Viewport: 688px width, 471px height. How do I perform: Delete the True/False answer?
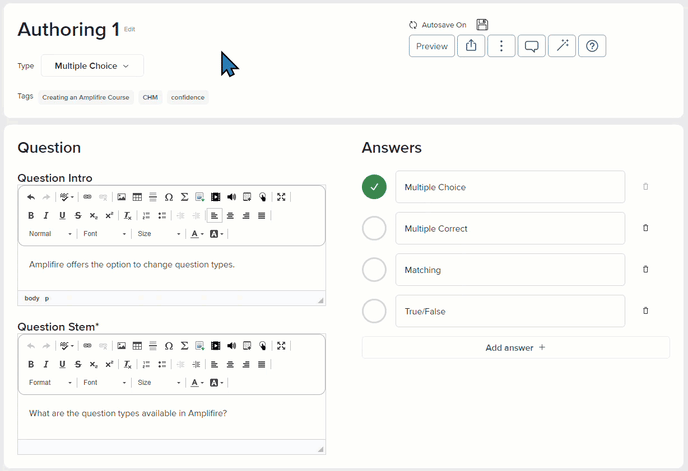click(645, 310)
